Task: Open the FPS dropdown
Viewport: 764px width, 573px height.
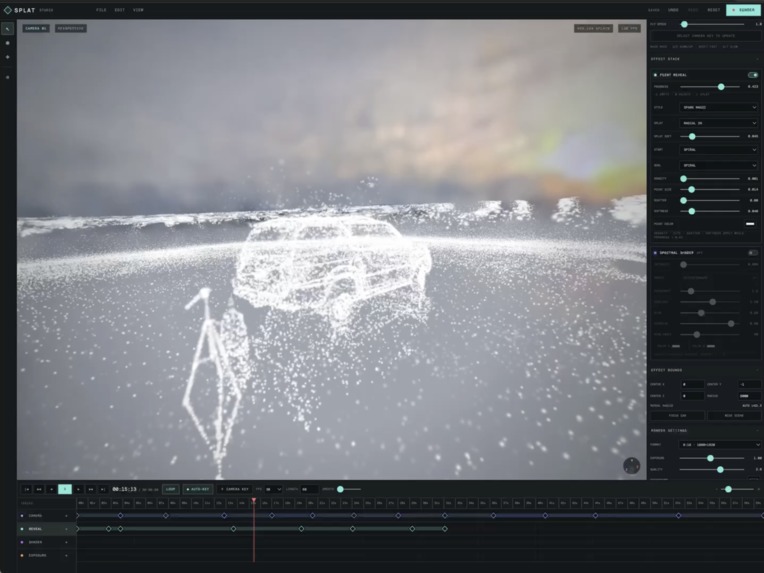Action: click(273, 489)
